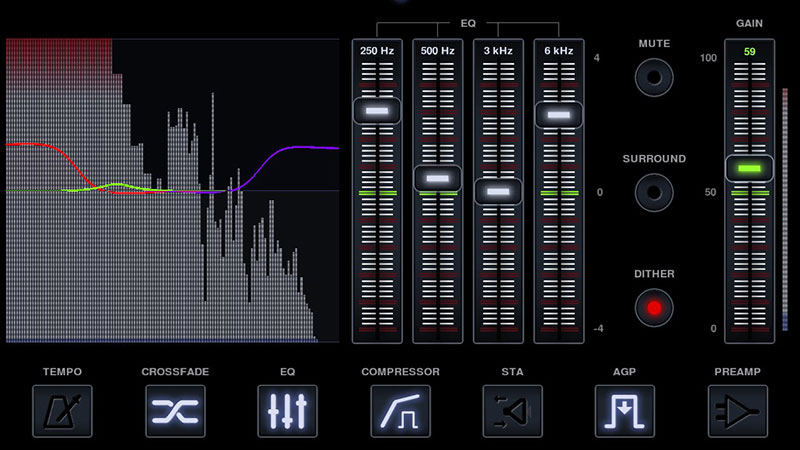
Task: Open the STA speaker icon
Action: point(512,411)
